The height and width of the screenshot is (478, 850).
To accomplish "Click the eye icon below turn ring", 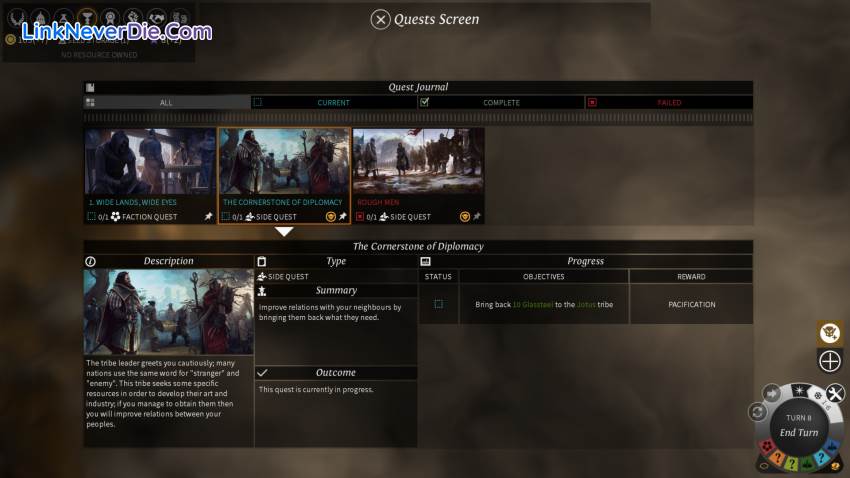I will (x=763, y=466).
